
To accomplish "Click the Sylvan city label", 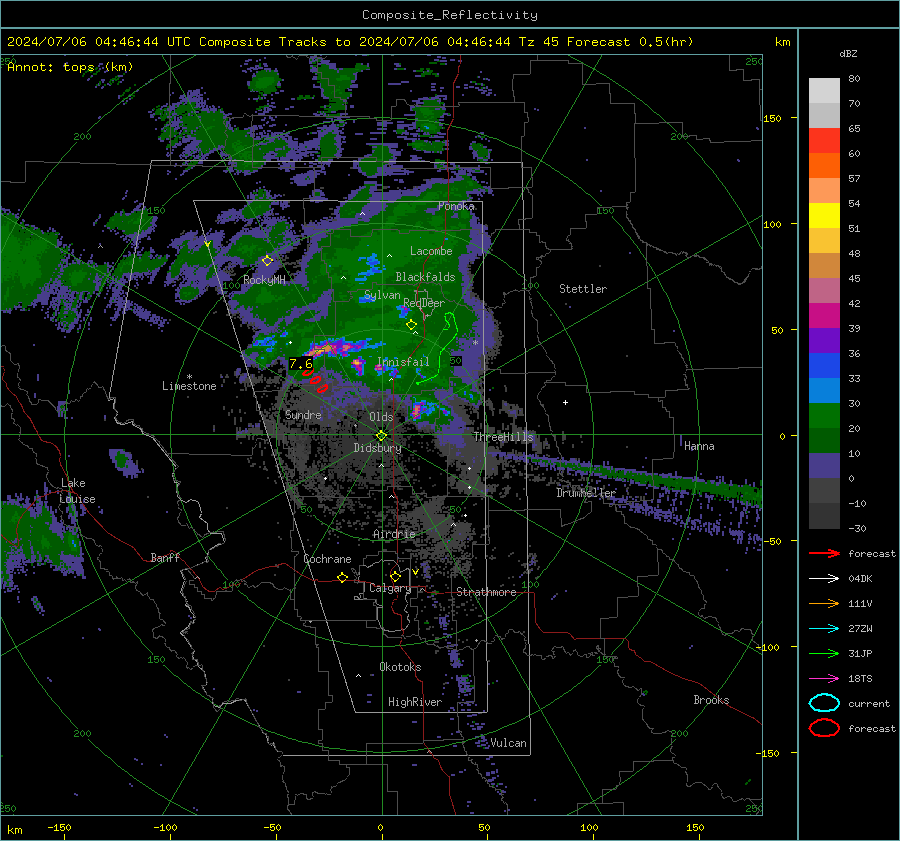I will [382, 295].
